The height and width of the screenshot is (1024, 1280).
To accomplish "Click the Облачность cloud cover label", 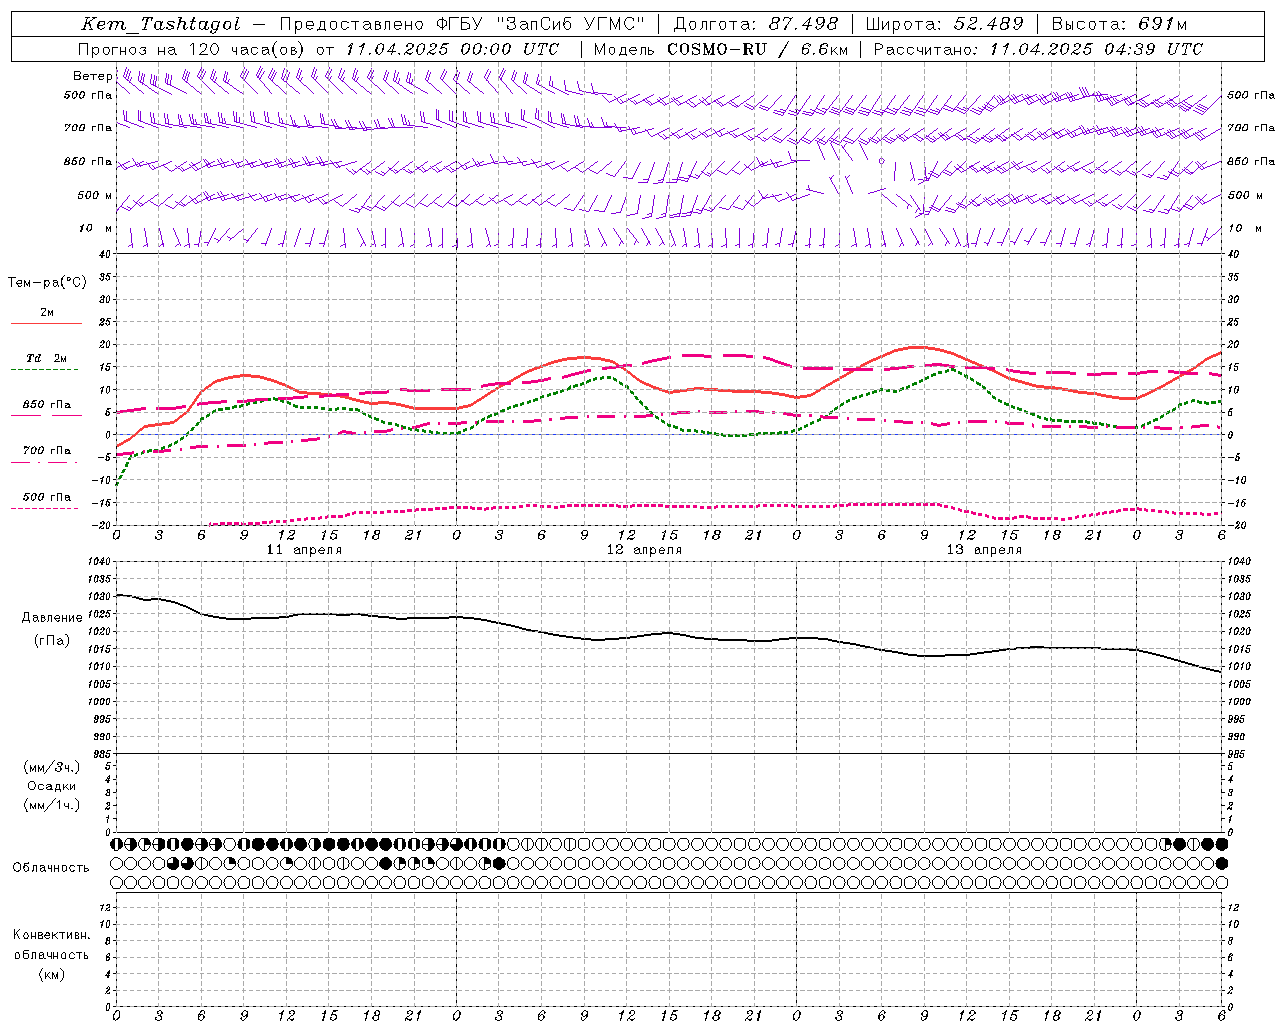I will pos(51,867).
